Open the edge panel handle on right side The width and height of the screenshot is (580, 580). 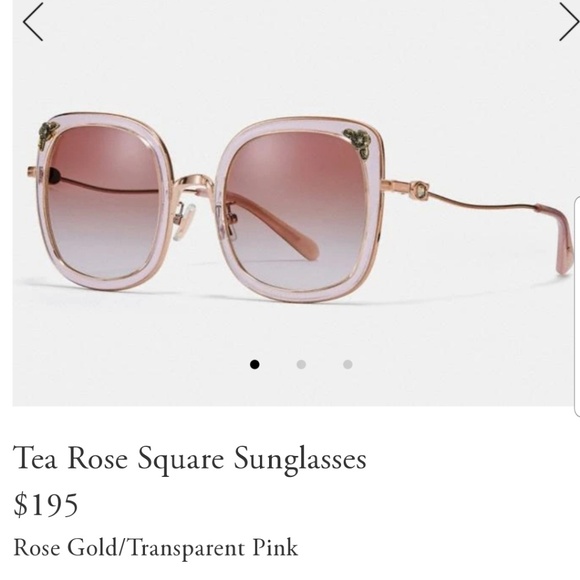577,307
